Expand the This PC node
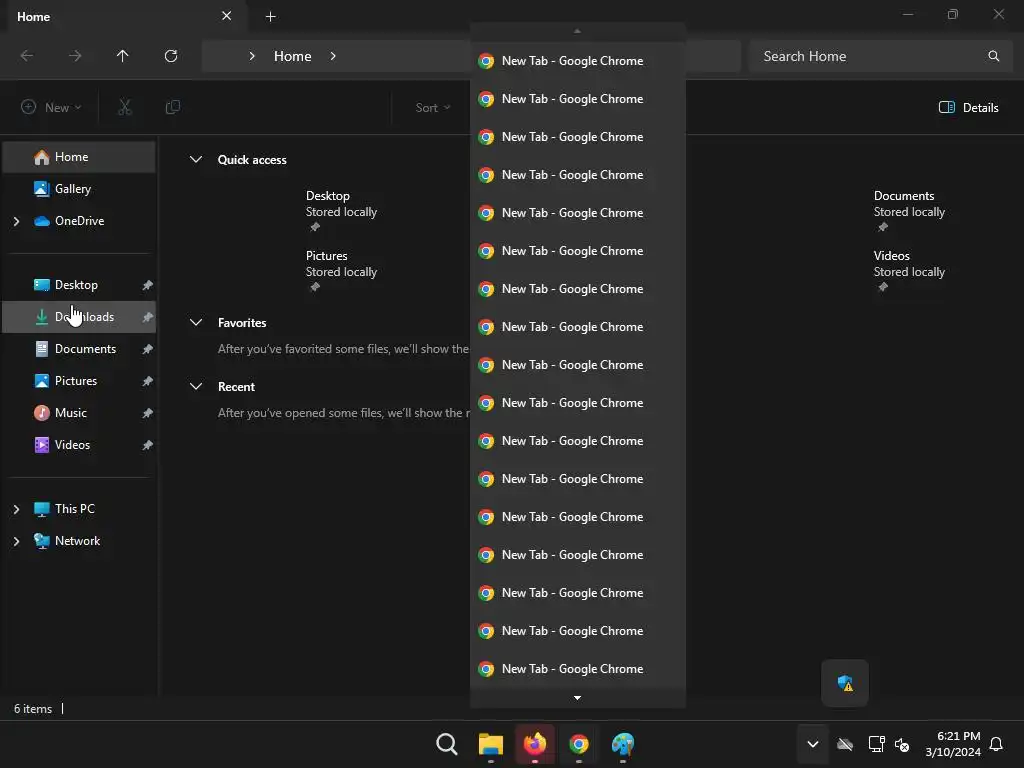This screenshot has width=1024, height=768. point(16,509)
